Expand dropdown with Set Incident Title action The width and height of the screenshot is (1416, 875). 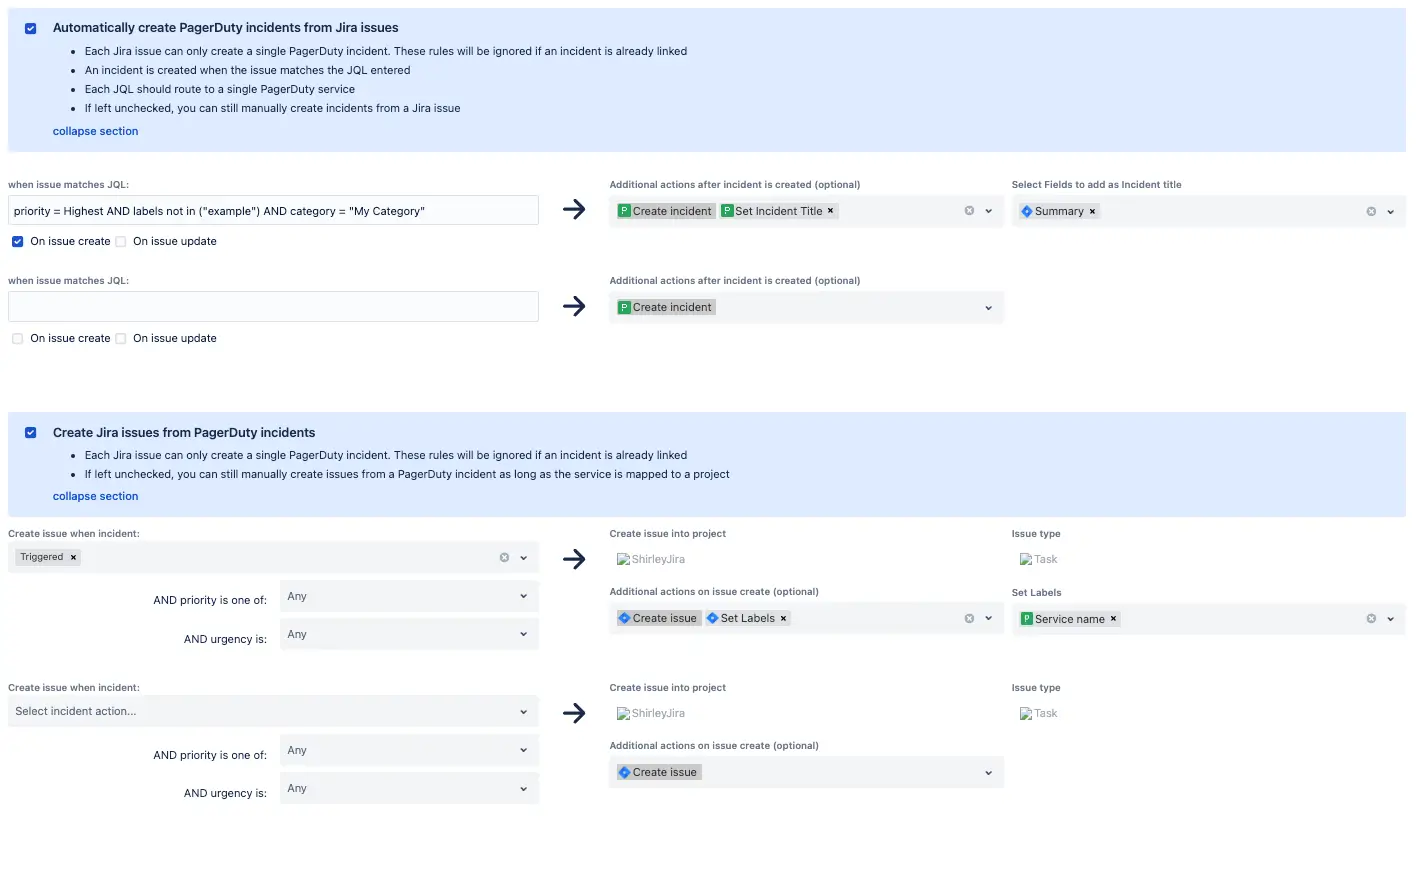point(989,211)
